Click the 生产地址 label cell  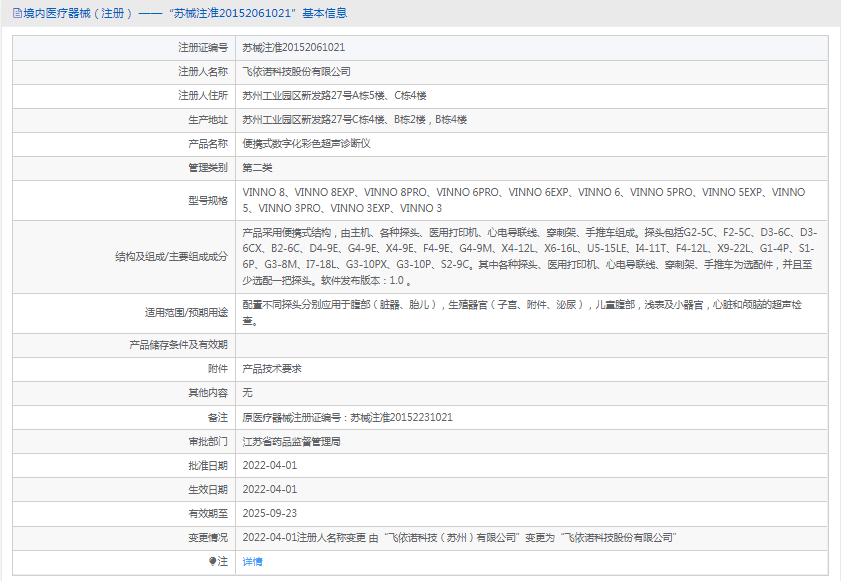(x=124, y=120)
